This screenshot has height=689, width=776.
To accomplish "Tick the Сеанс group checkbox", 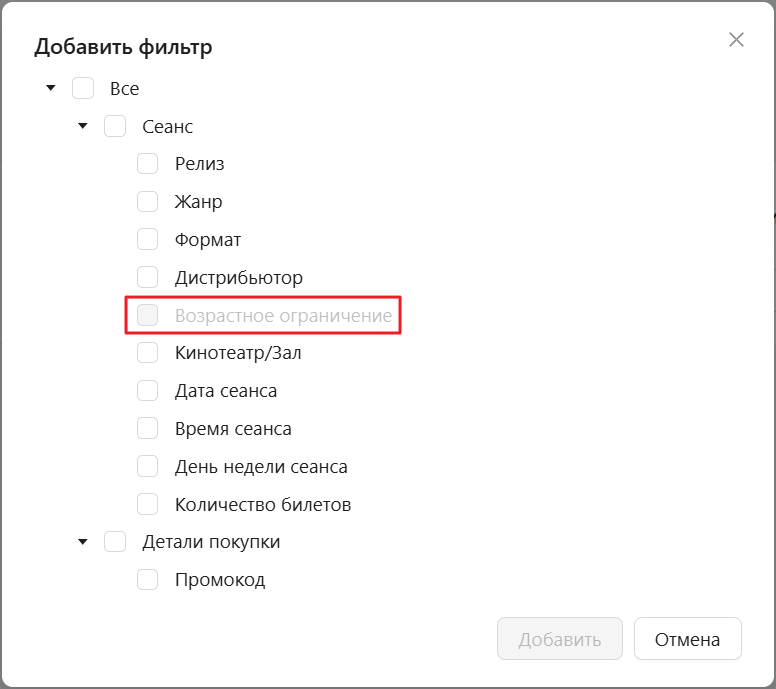I will point(115,127).
